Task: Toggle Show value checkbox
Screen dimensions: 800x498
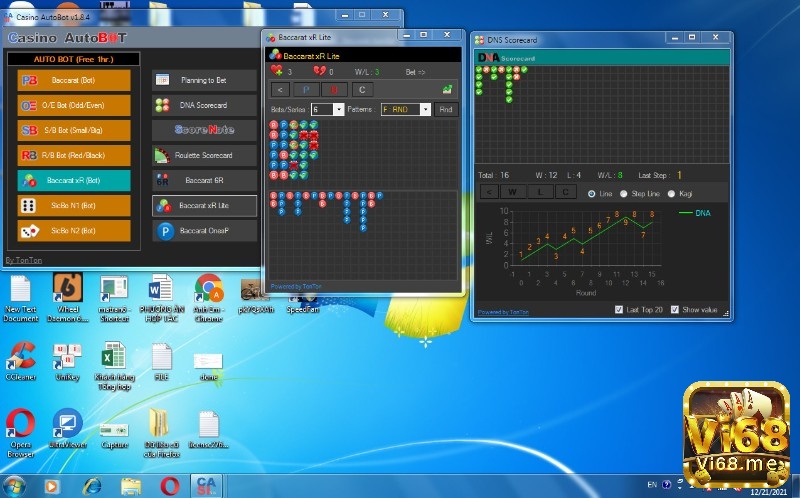Action: [x=674, y=310]
